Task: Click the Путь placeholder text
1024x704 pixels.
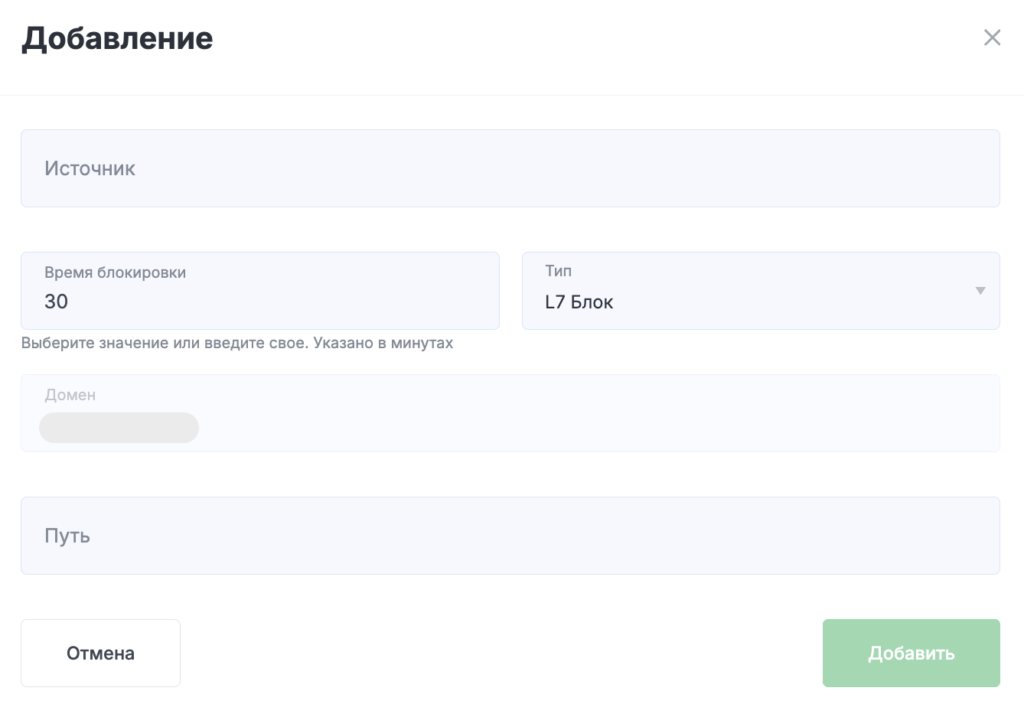Action: (x=67, y=536)
